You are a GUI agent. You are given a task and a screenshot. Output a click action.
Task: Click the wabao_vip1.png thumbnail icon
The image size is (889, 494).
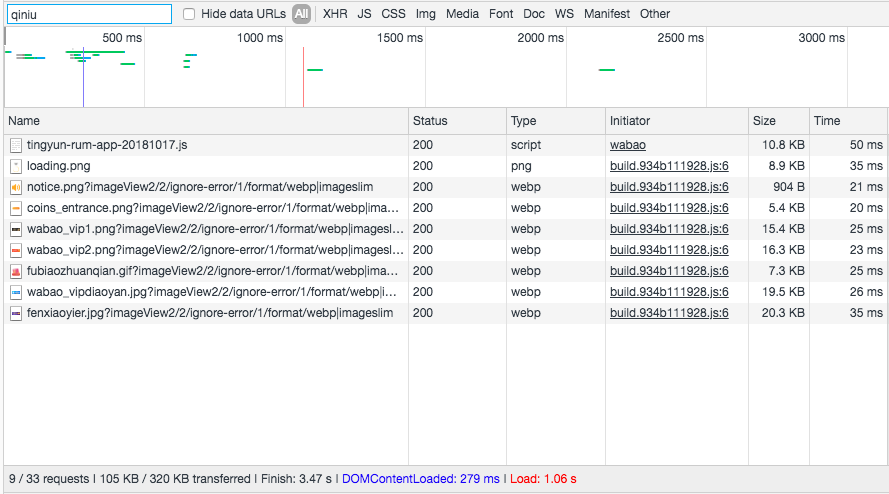click(16, 229)
